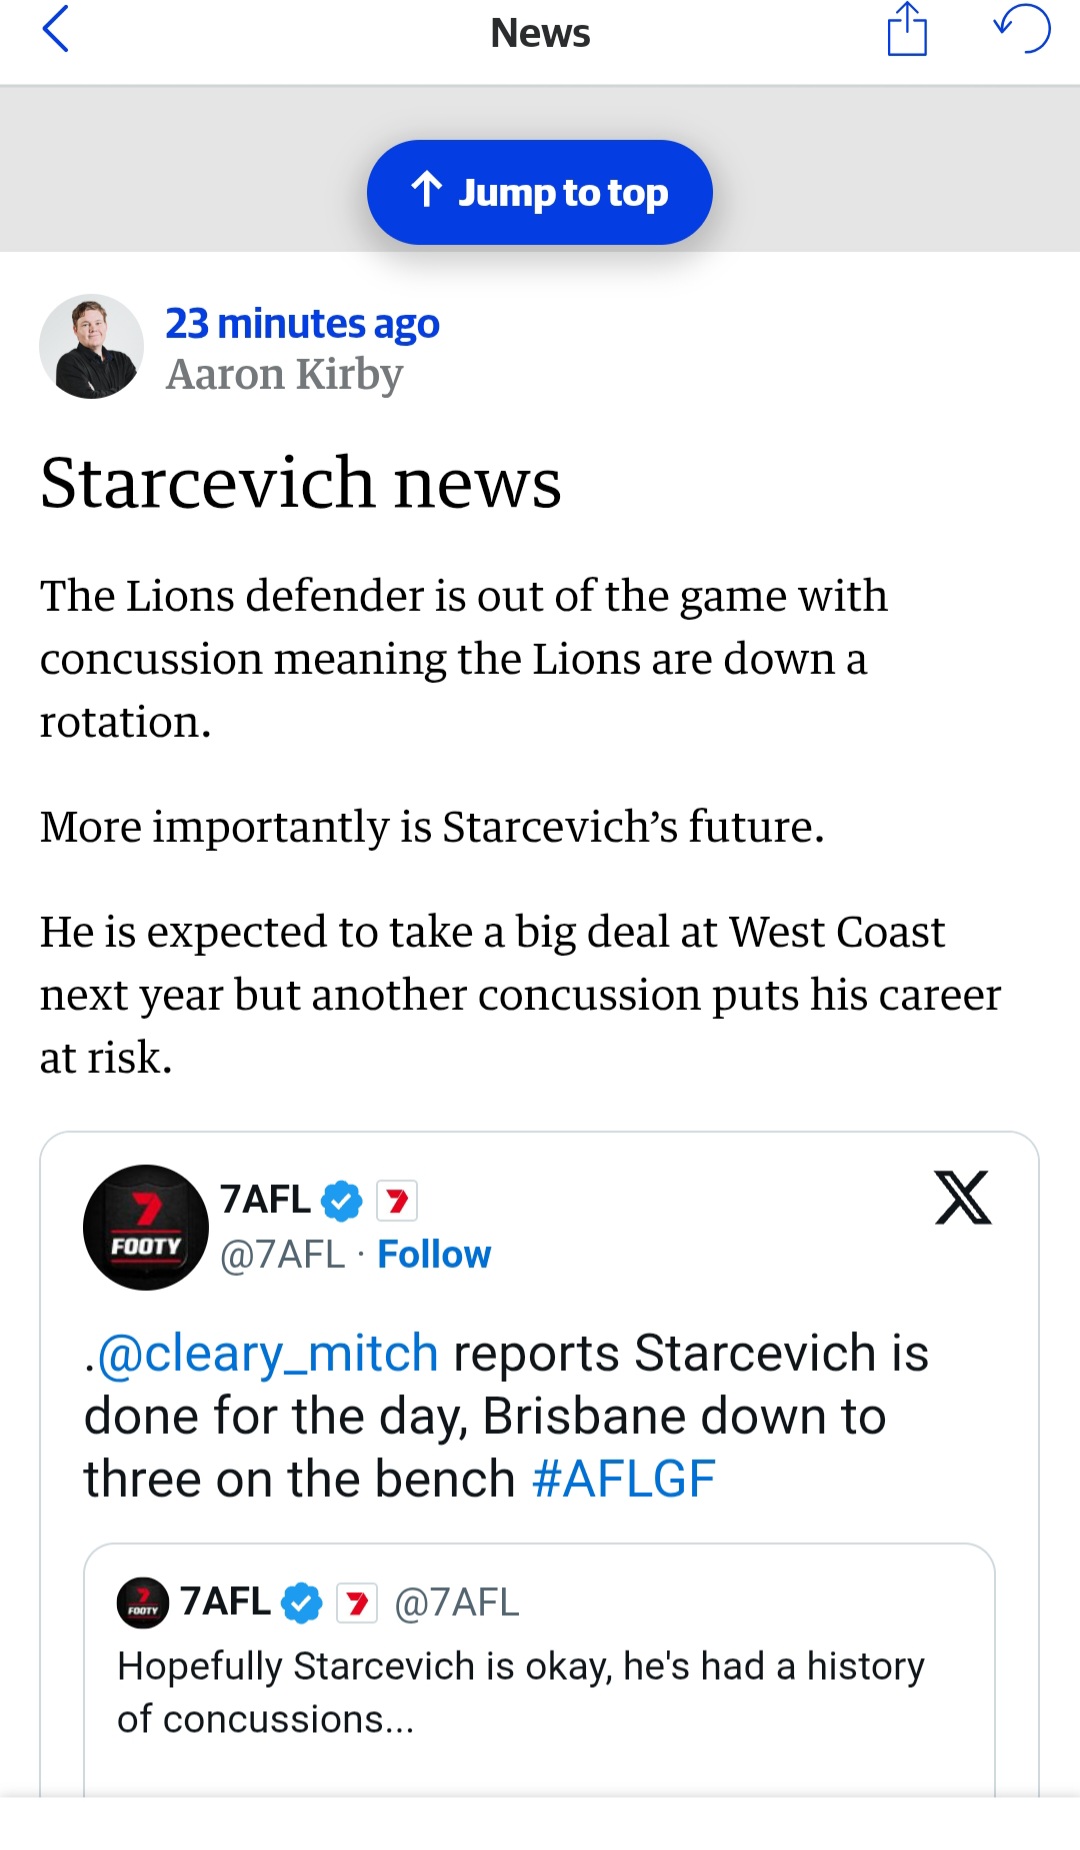Viewport: 1080px width, 1850px height.
Task: Tap the Aaron Kirby author name
Action: pos(284,375)
